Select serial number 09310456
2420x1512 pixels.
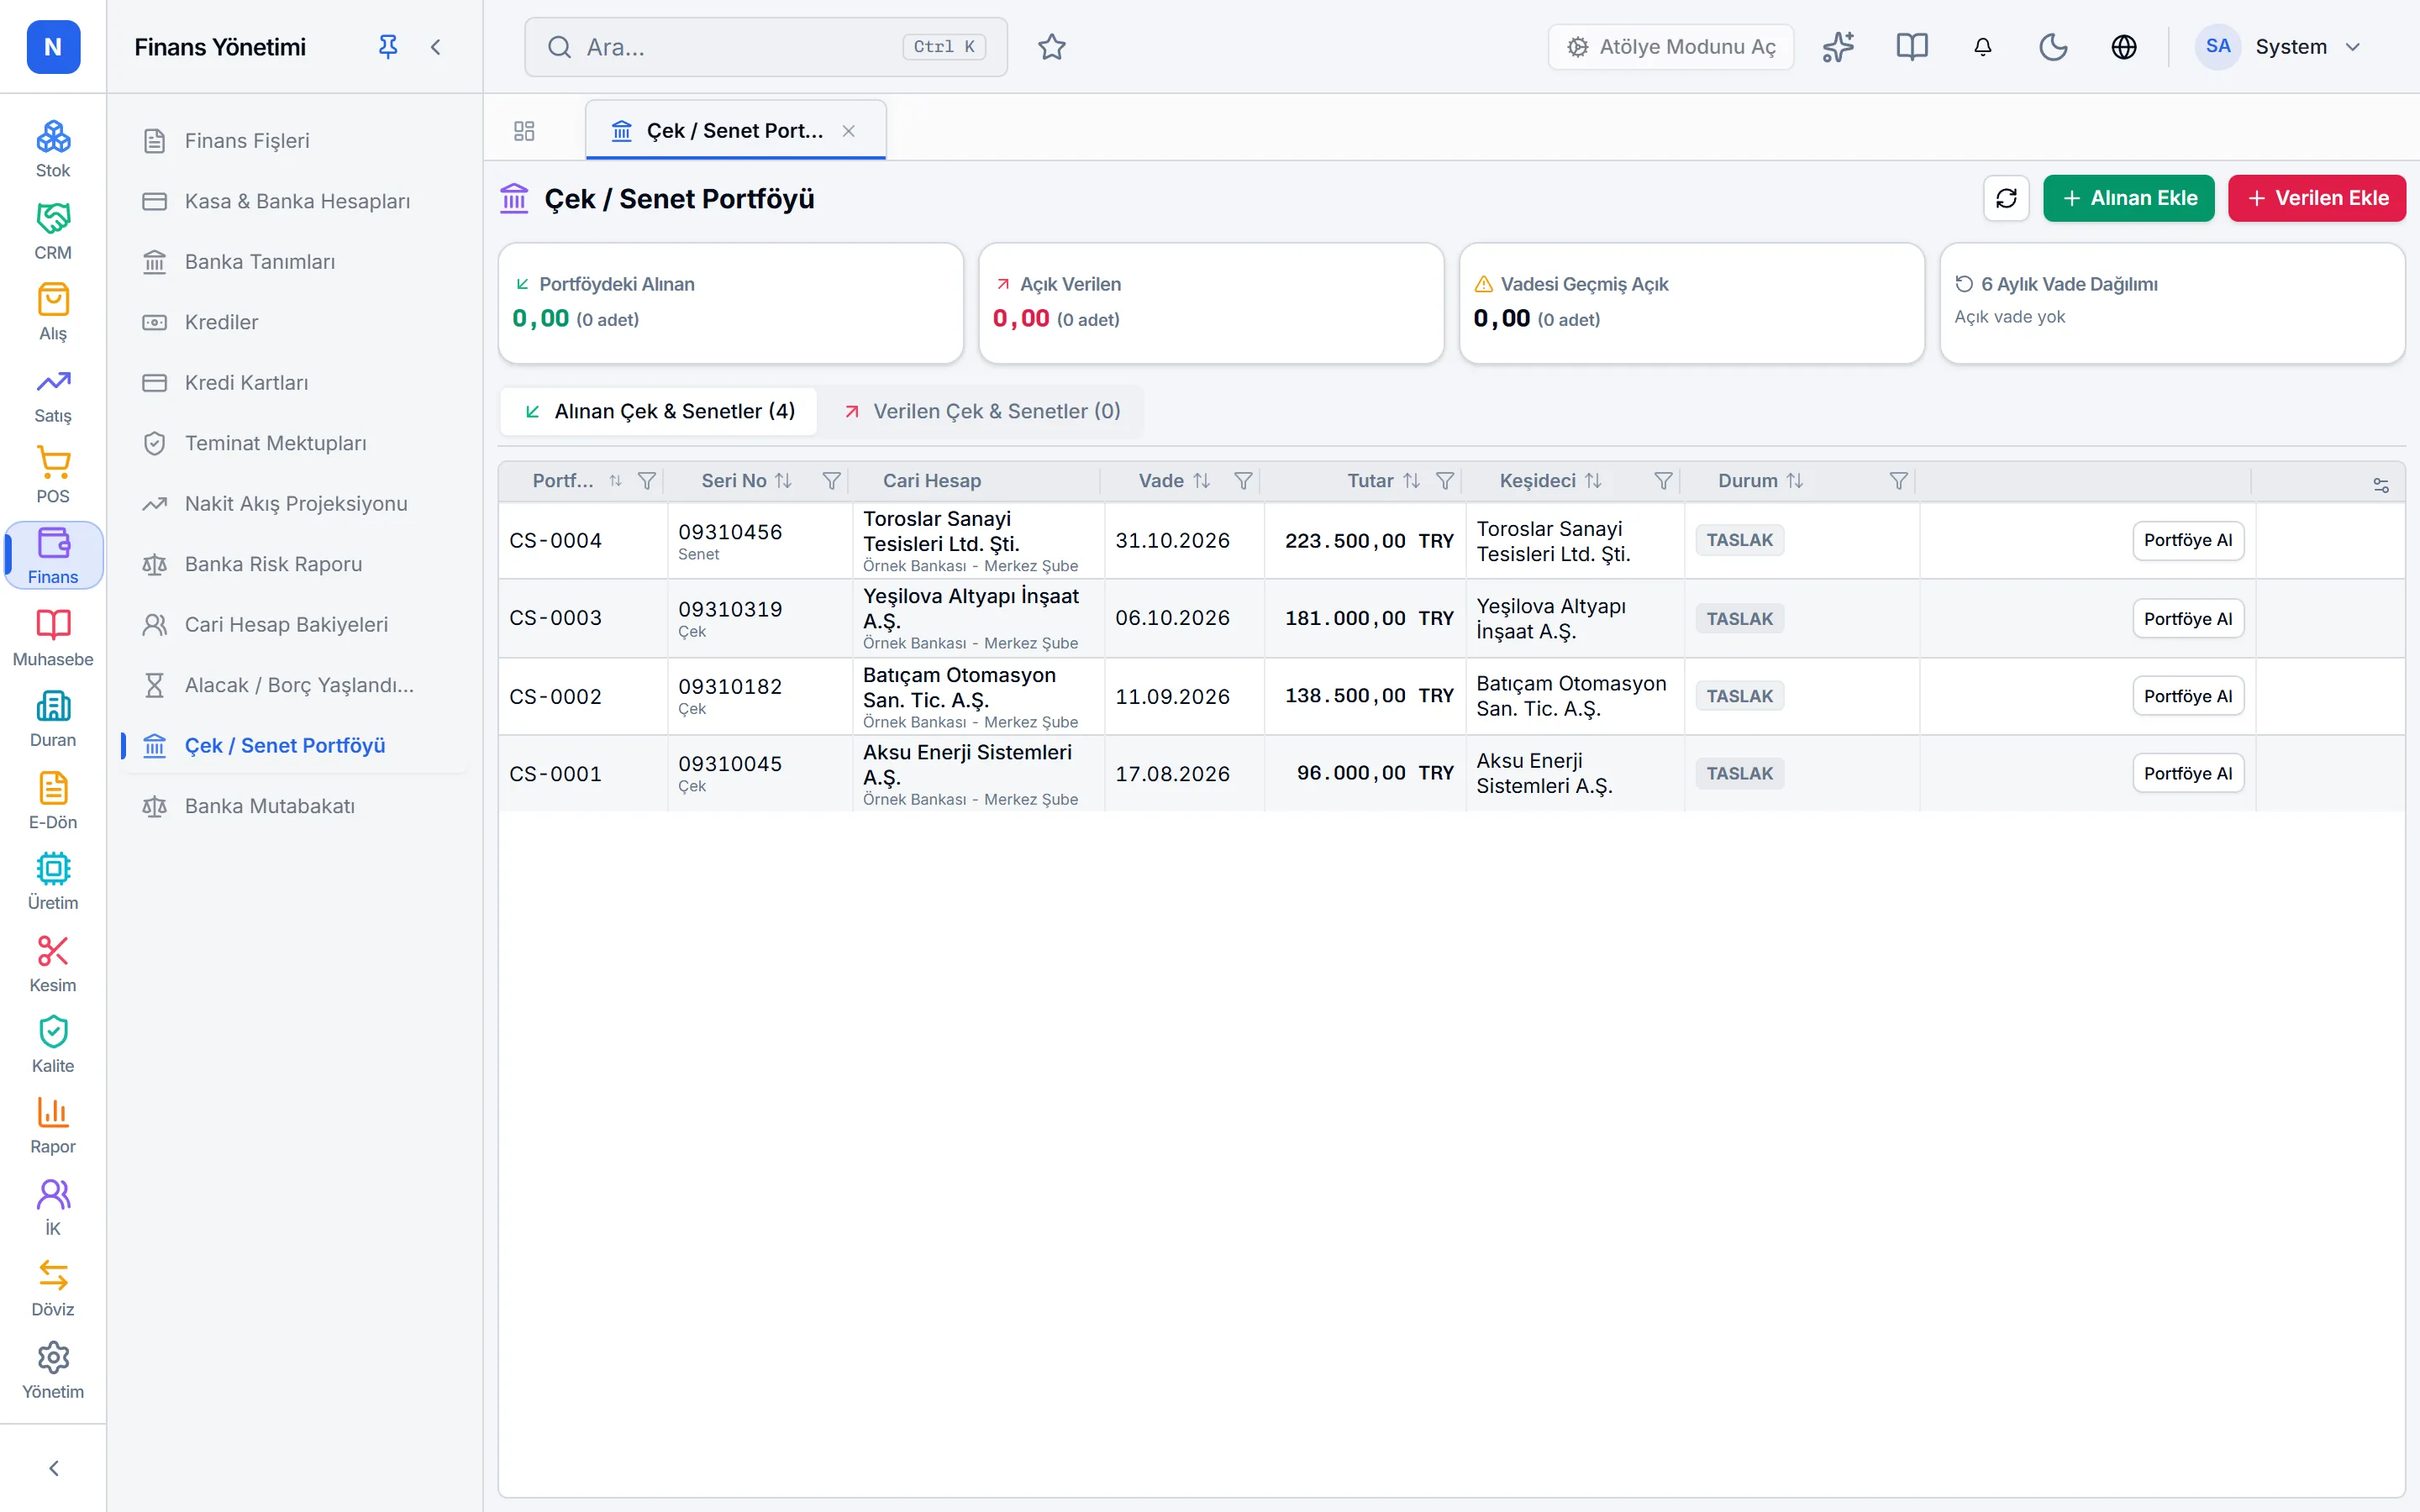pyautogui.click(x=730, y=532)
